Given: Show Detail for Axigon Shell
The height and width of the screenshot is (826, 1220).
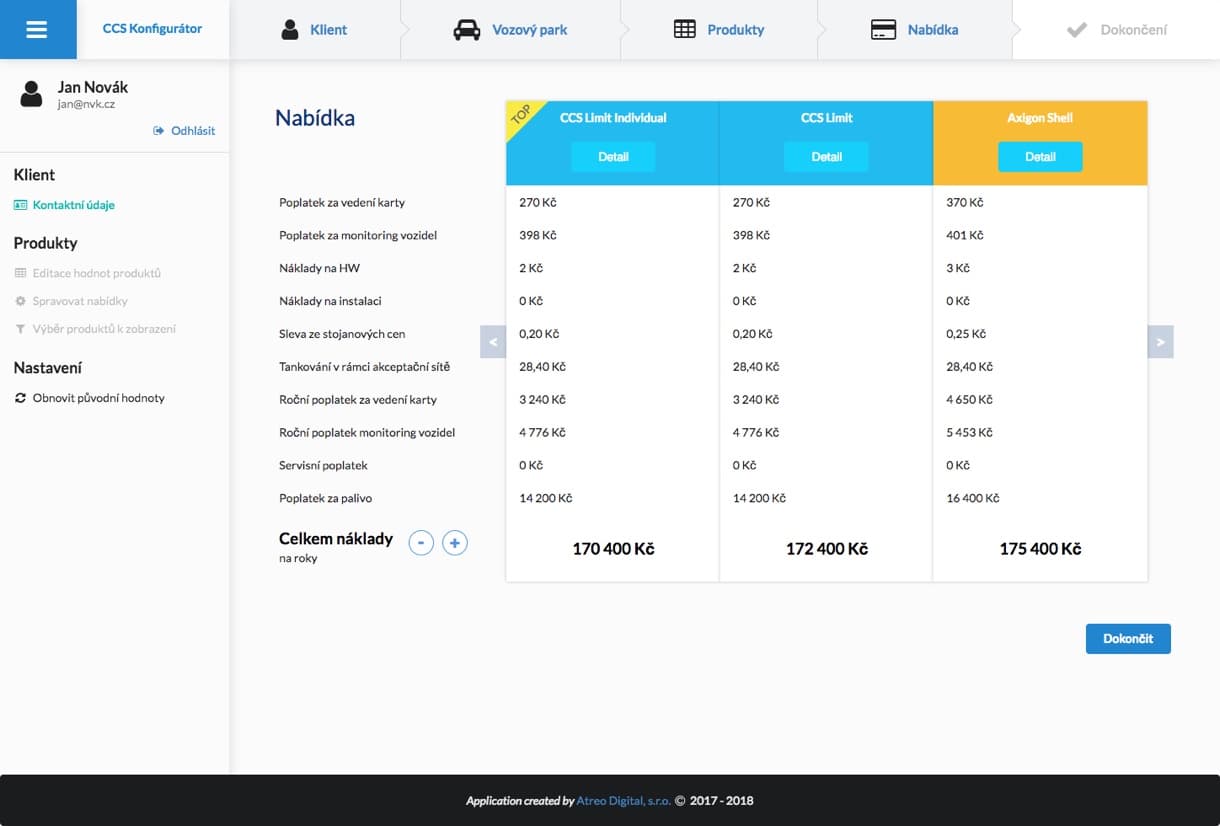Looking at the screenshot, I should point(1040,157).
